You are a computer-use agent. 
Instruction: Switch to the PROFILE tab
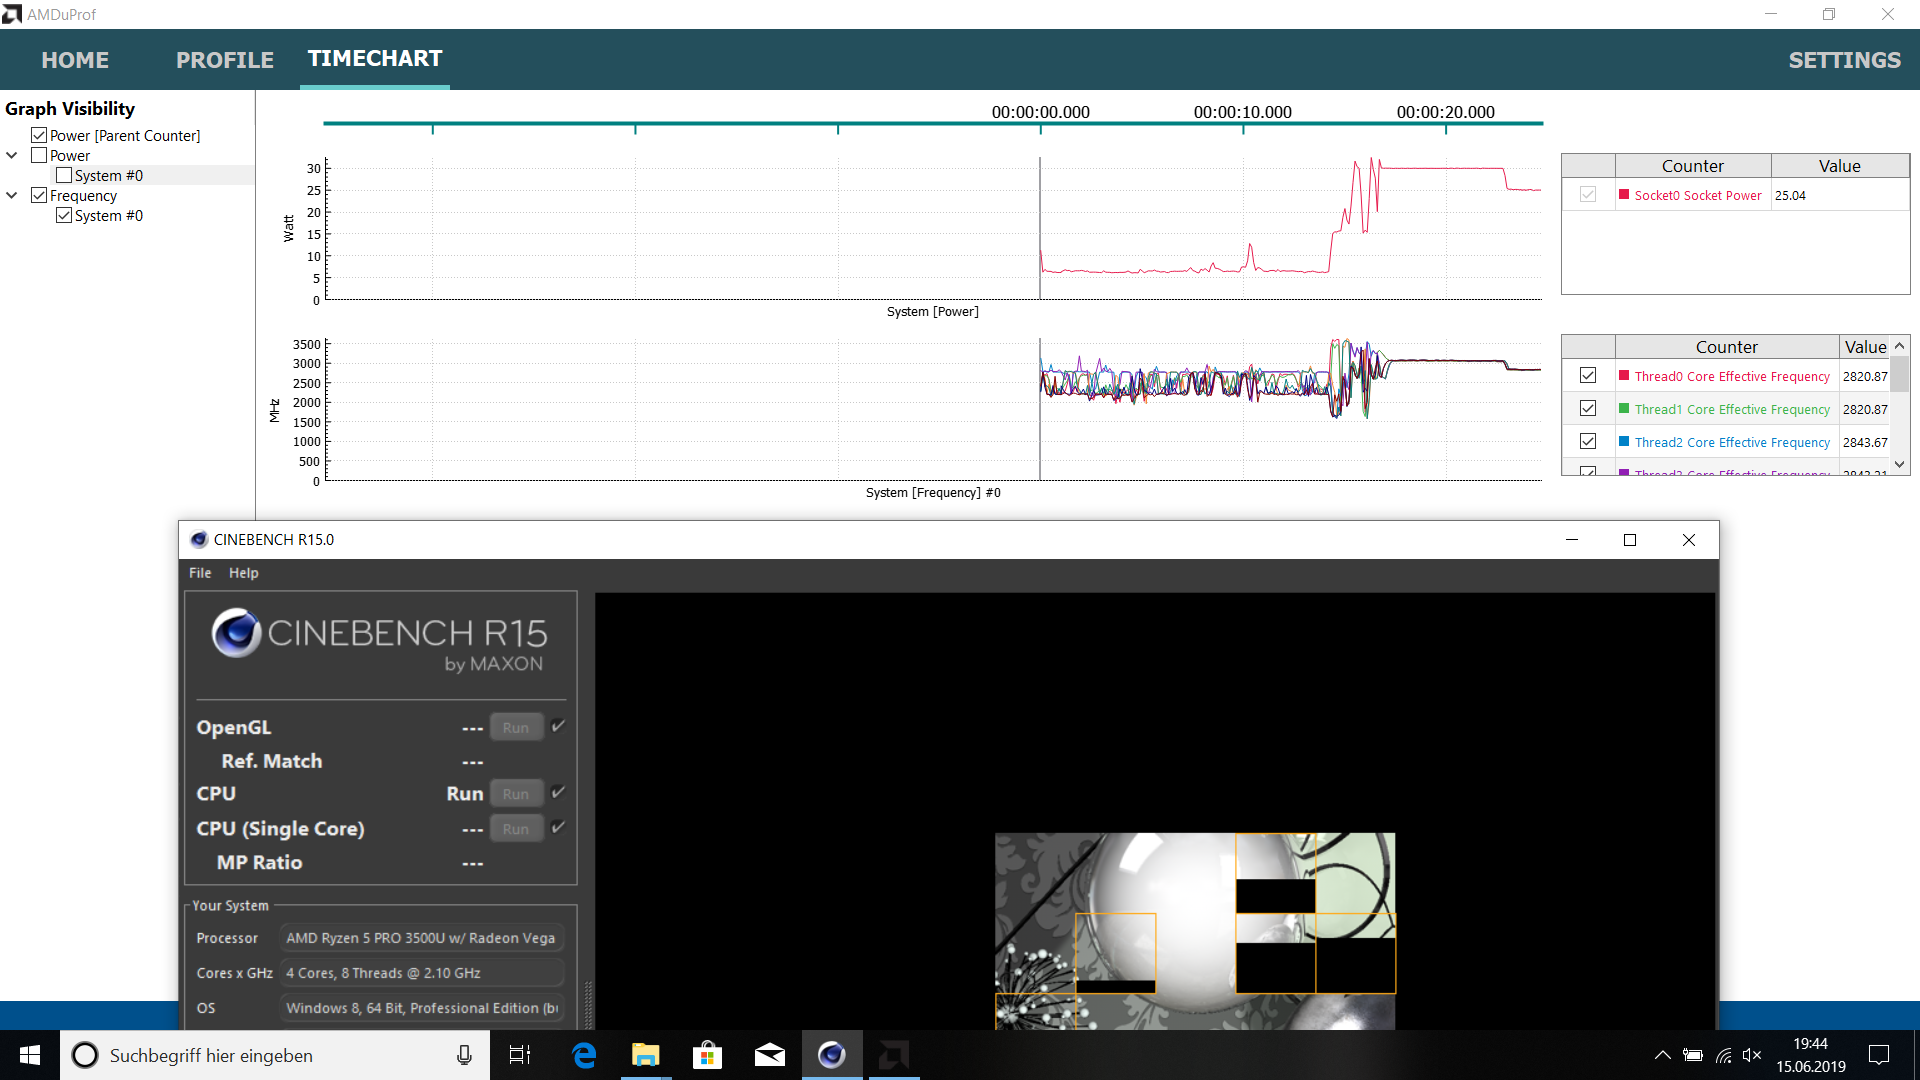(225, 60)
